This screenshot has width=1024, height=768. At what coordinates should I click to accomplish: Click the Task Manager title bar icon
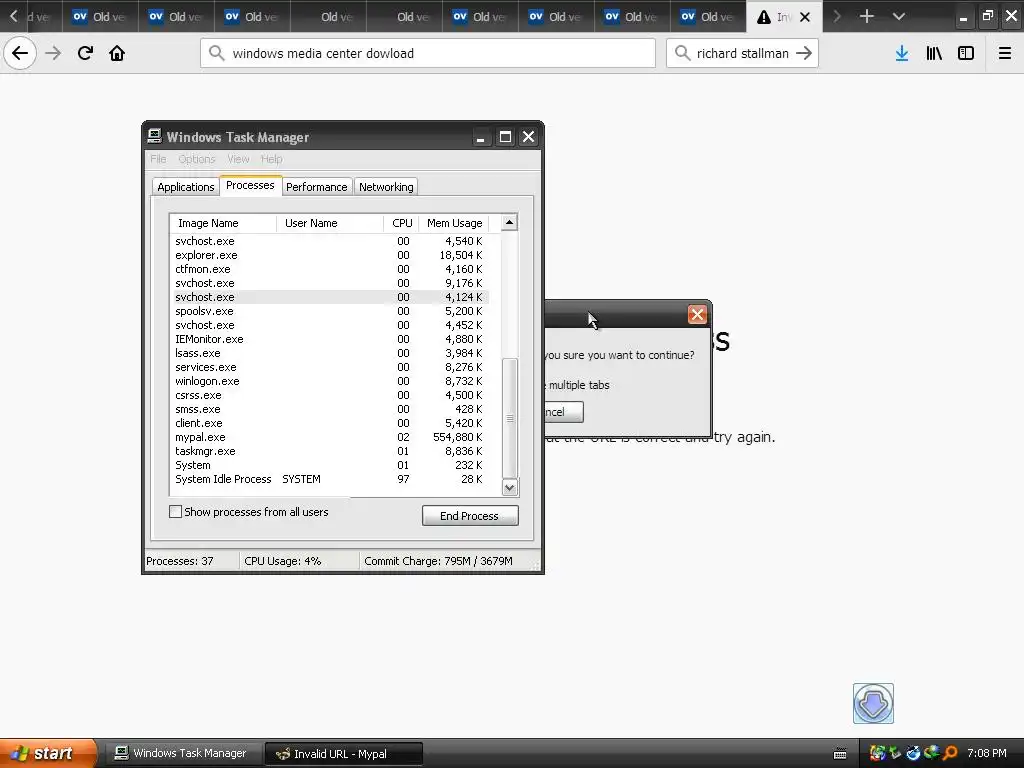coord(154,136)
